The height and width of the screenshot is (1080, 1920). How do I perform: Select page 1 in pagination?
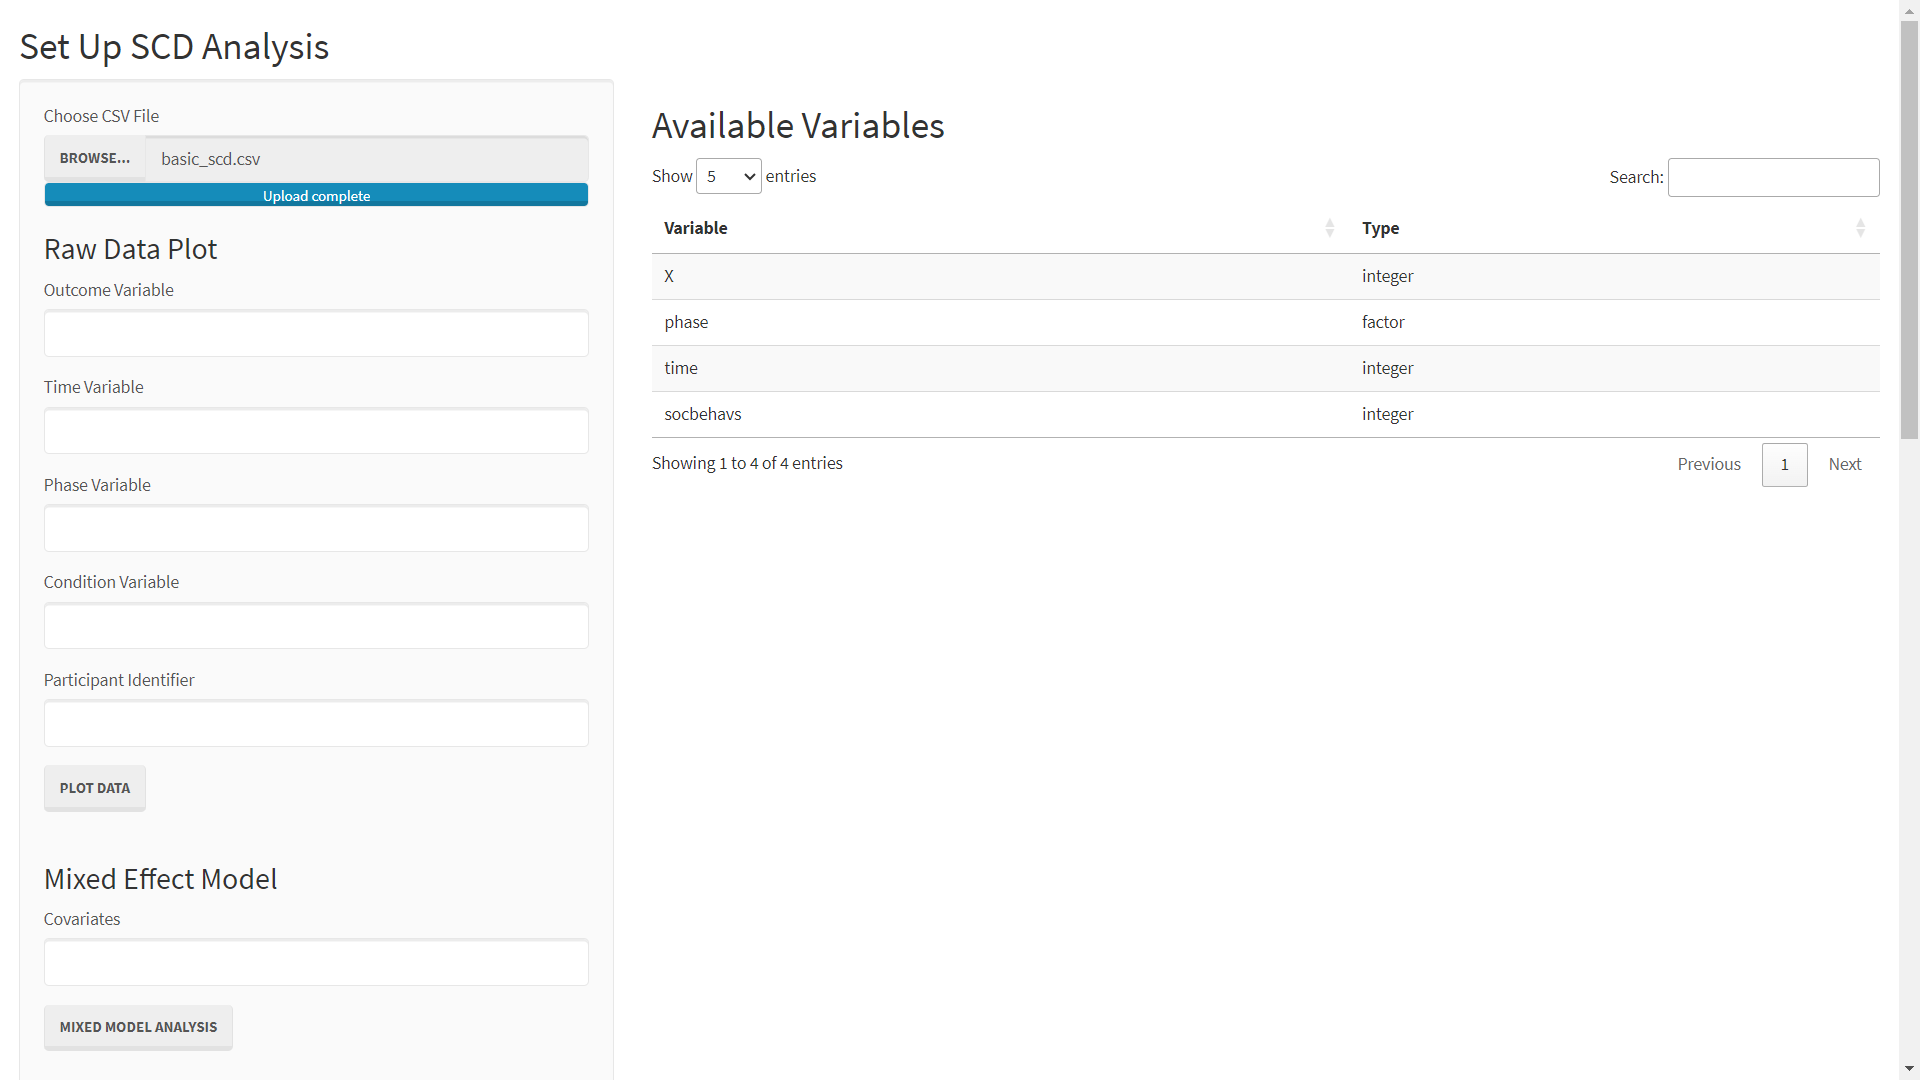1784,464
